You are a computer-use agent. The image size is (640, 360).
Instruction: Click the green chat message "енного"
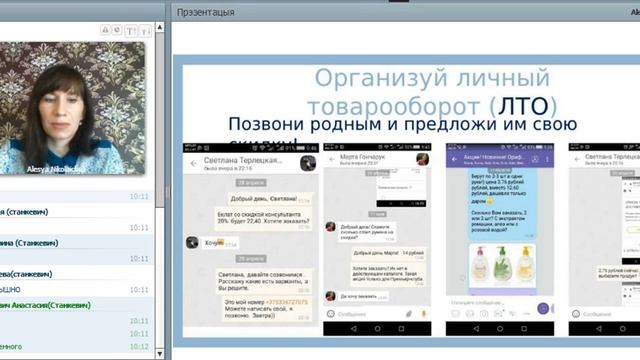tap(11, 347)
